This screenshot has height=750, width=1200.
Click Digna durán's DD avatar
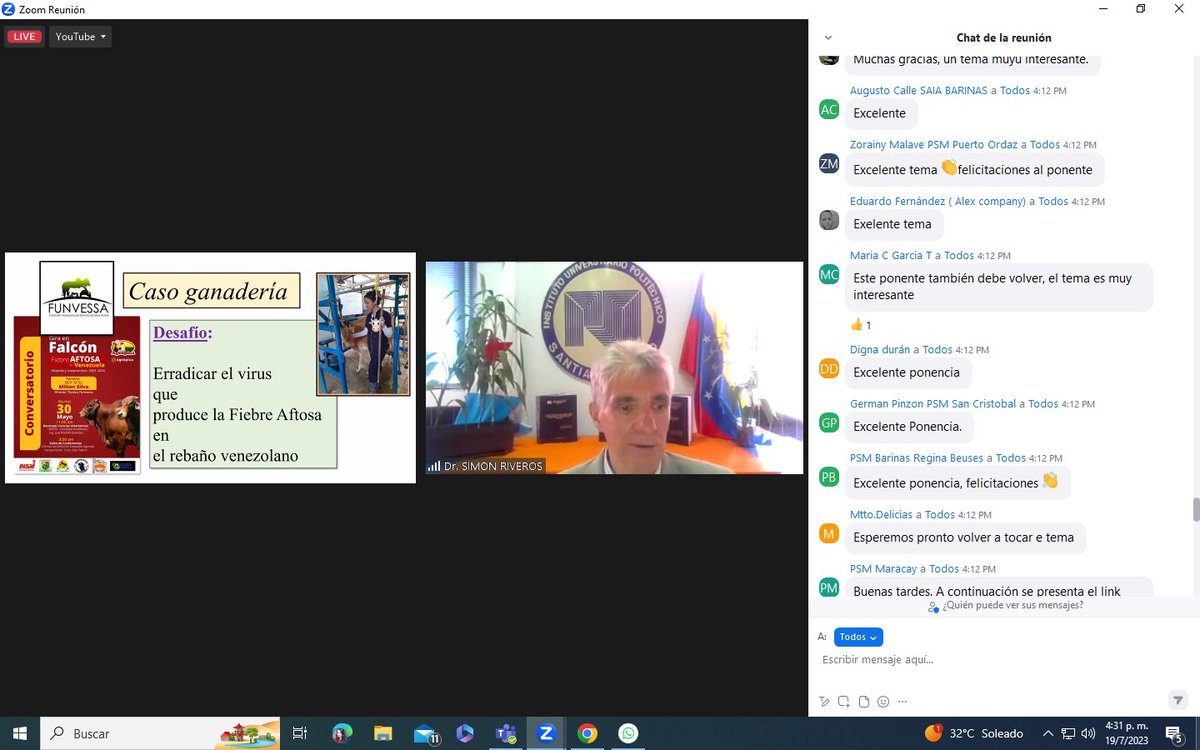pos(829,368)
